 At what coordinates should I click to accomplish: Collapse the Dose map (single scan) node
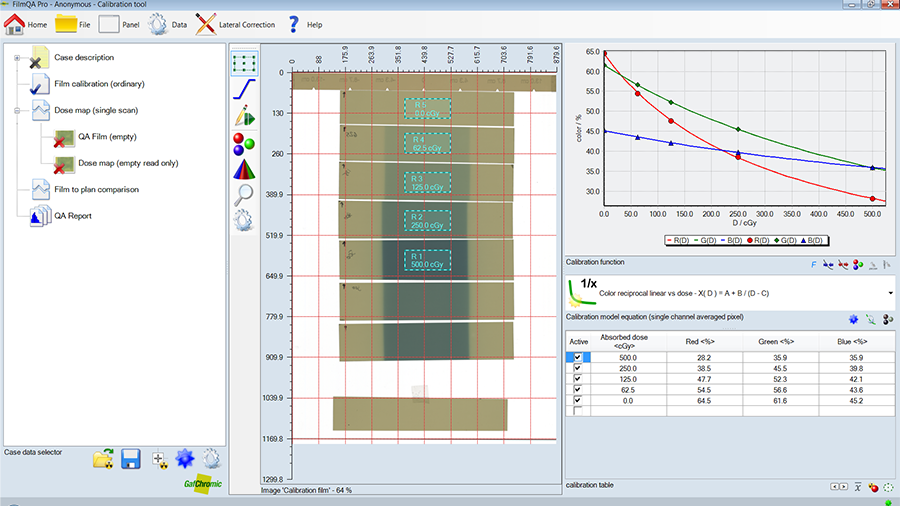[17, 111]
